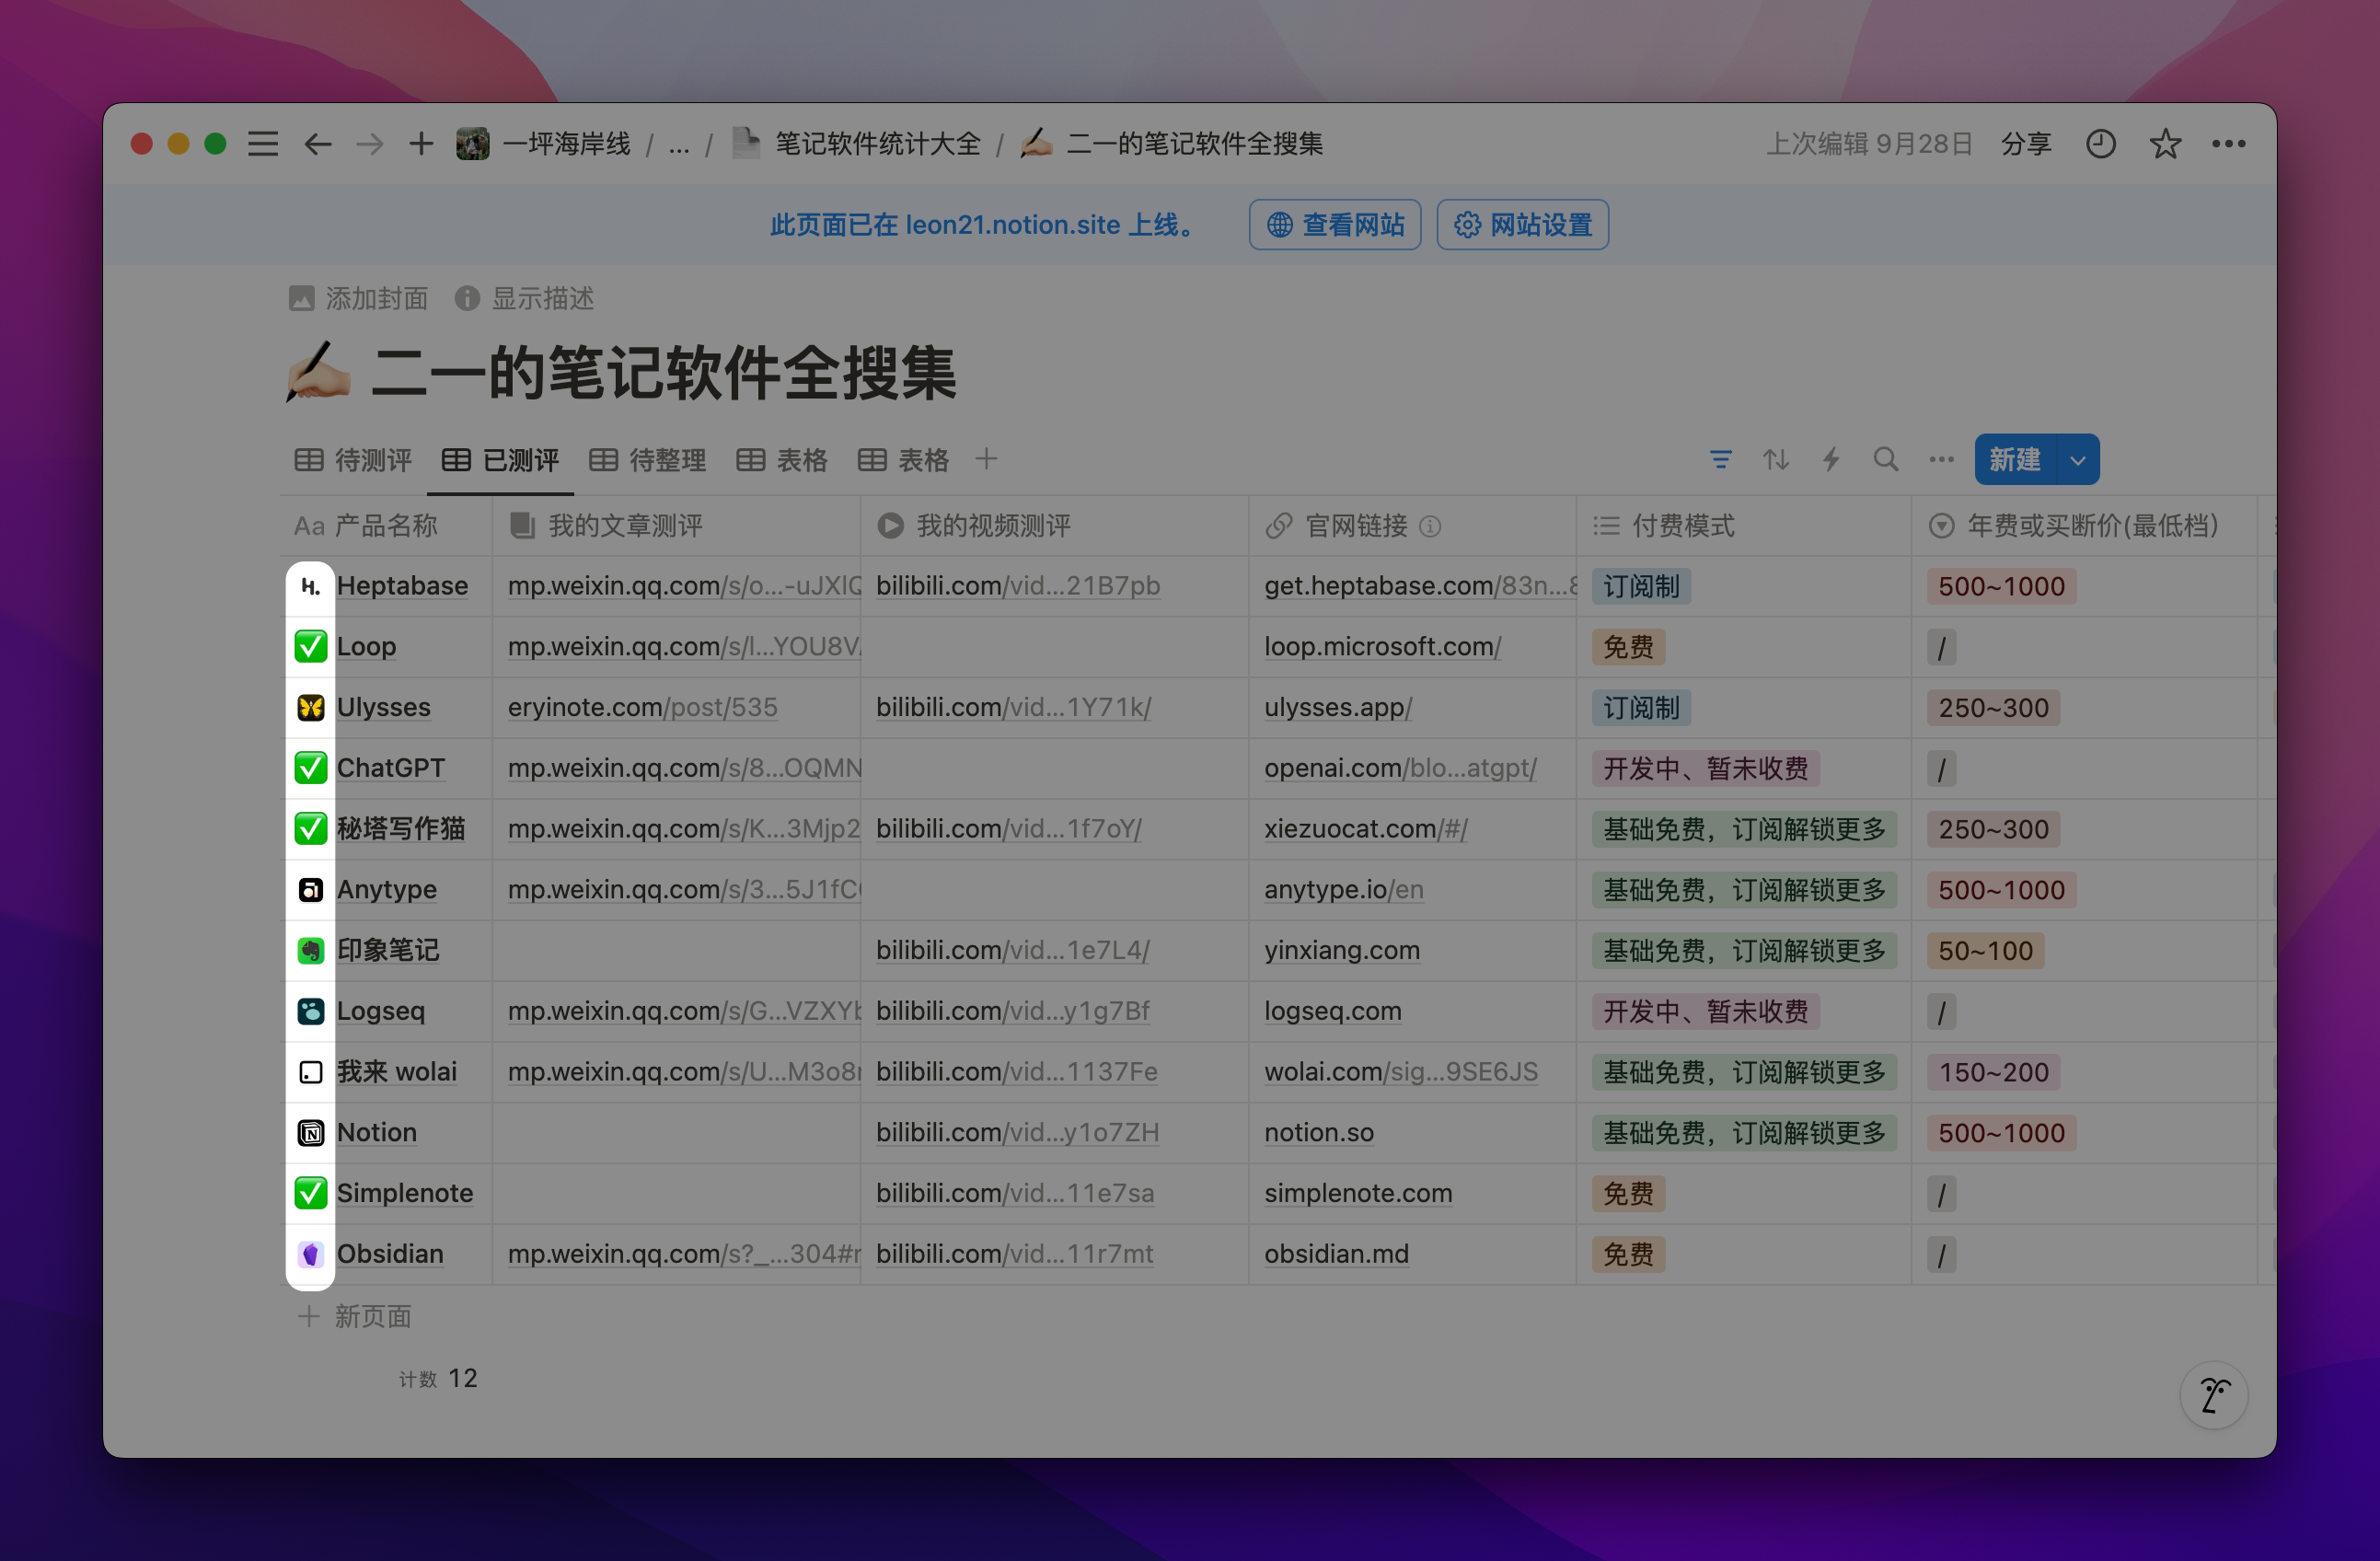This screenshot has width=2380, height=1561.
Task: Click green checkmark icon beside Simplenote
Action: (311, 1193)
